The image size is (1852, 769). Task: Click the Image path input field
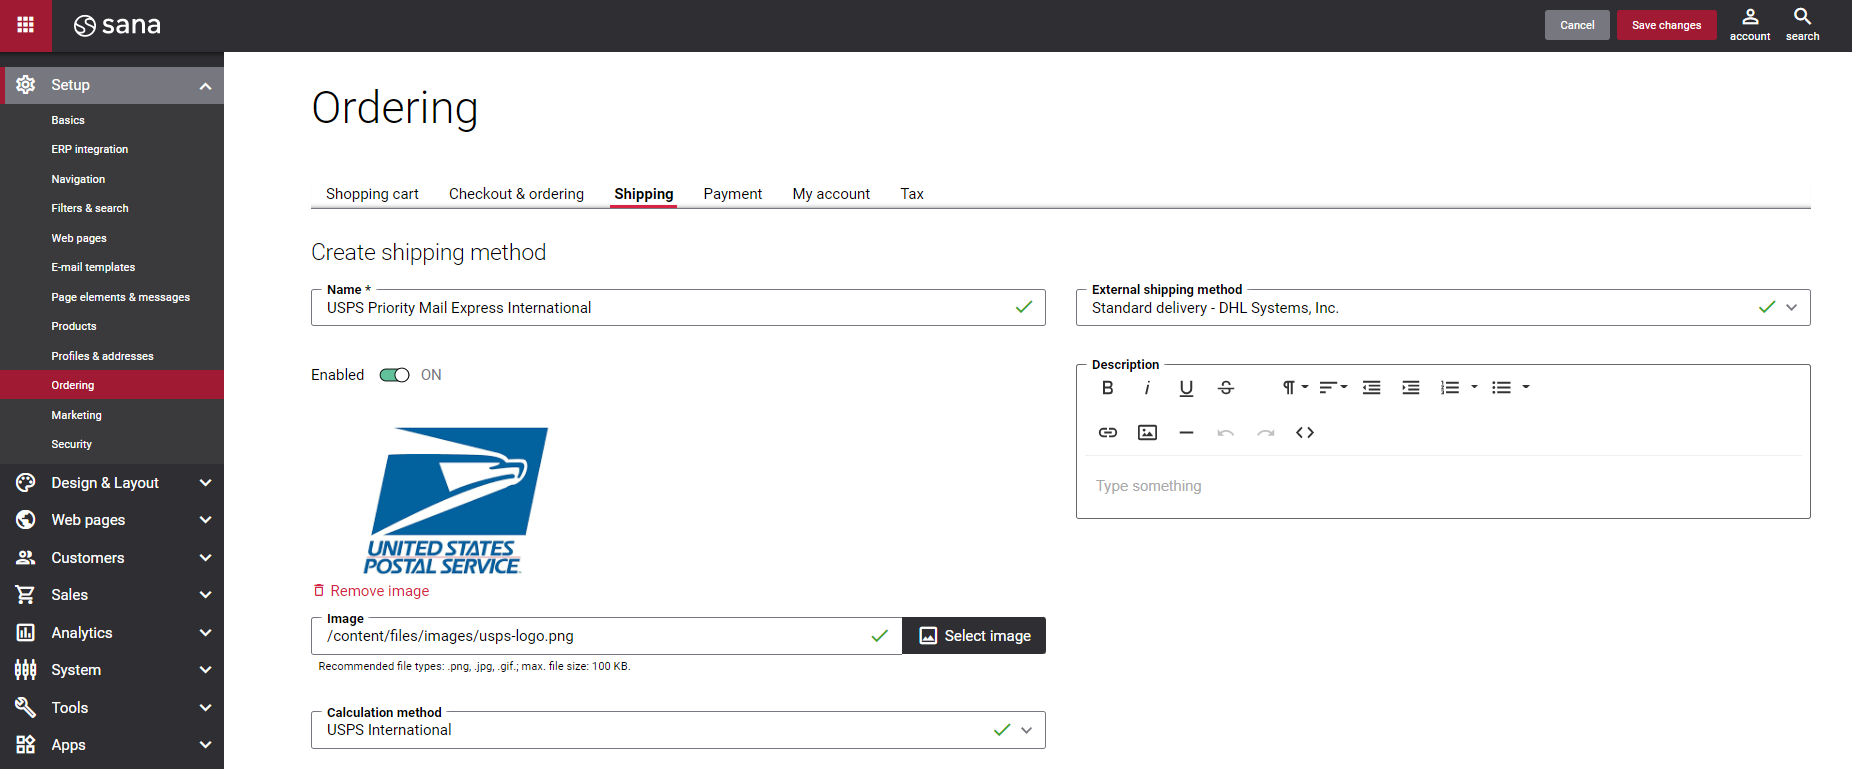pyautogui.click(x=606, y=636)
